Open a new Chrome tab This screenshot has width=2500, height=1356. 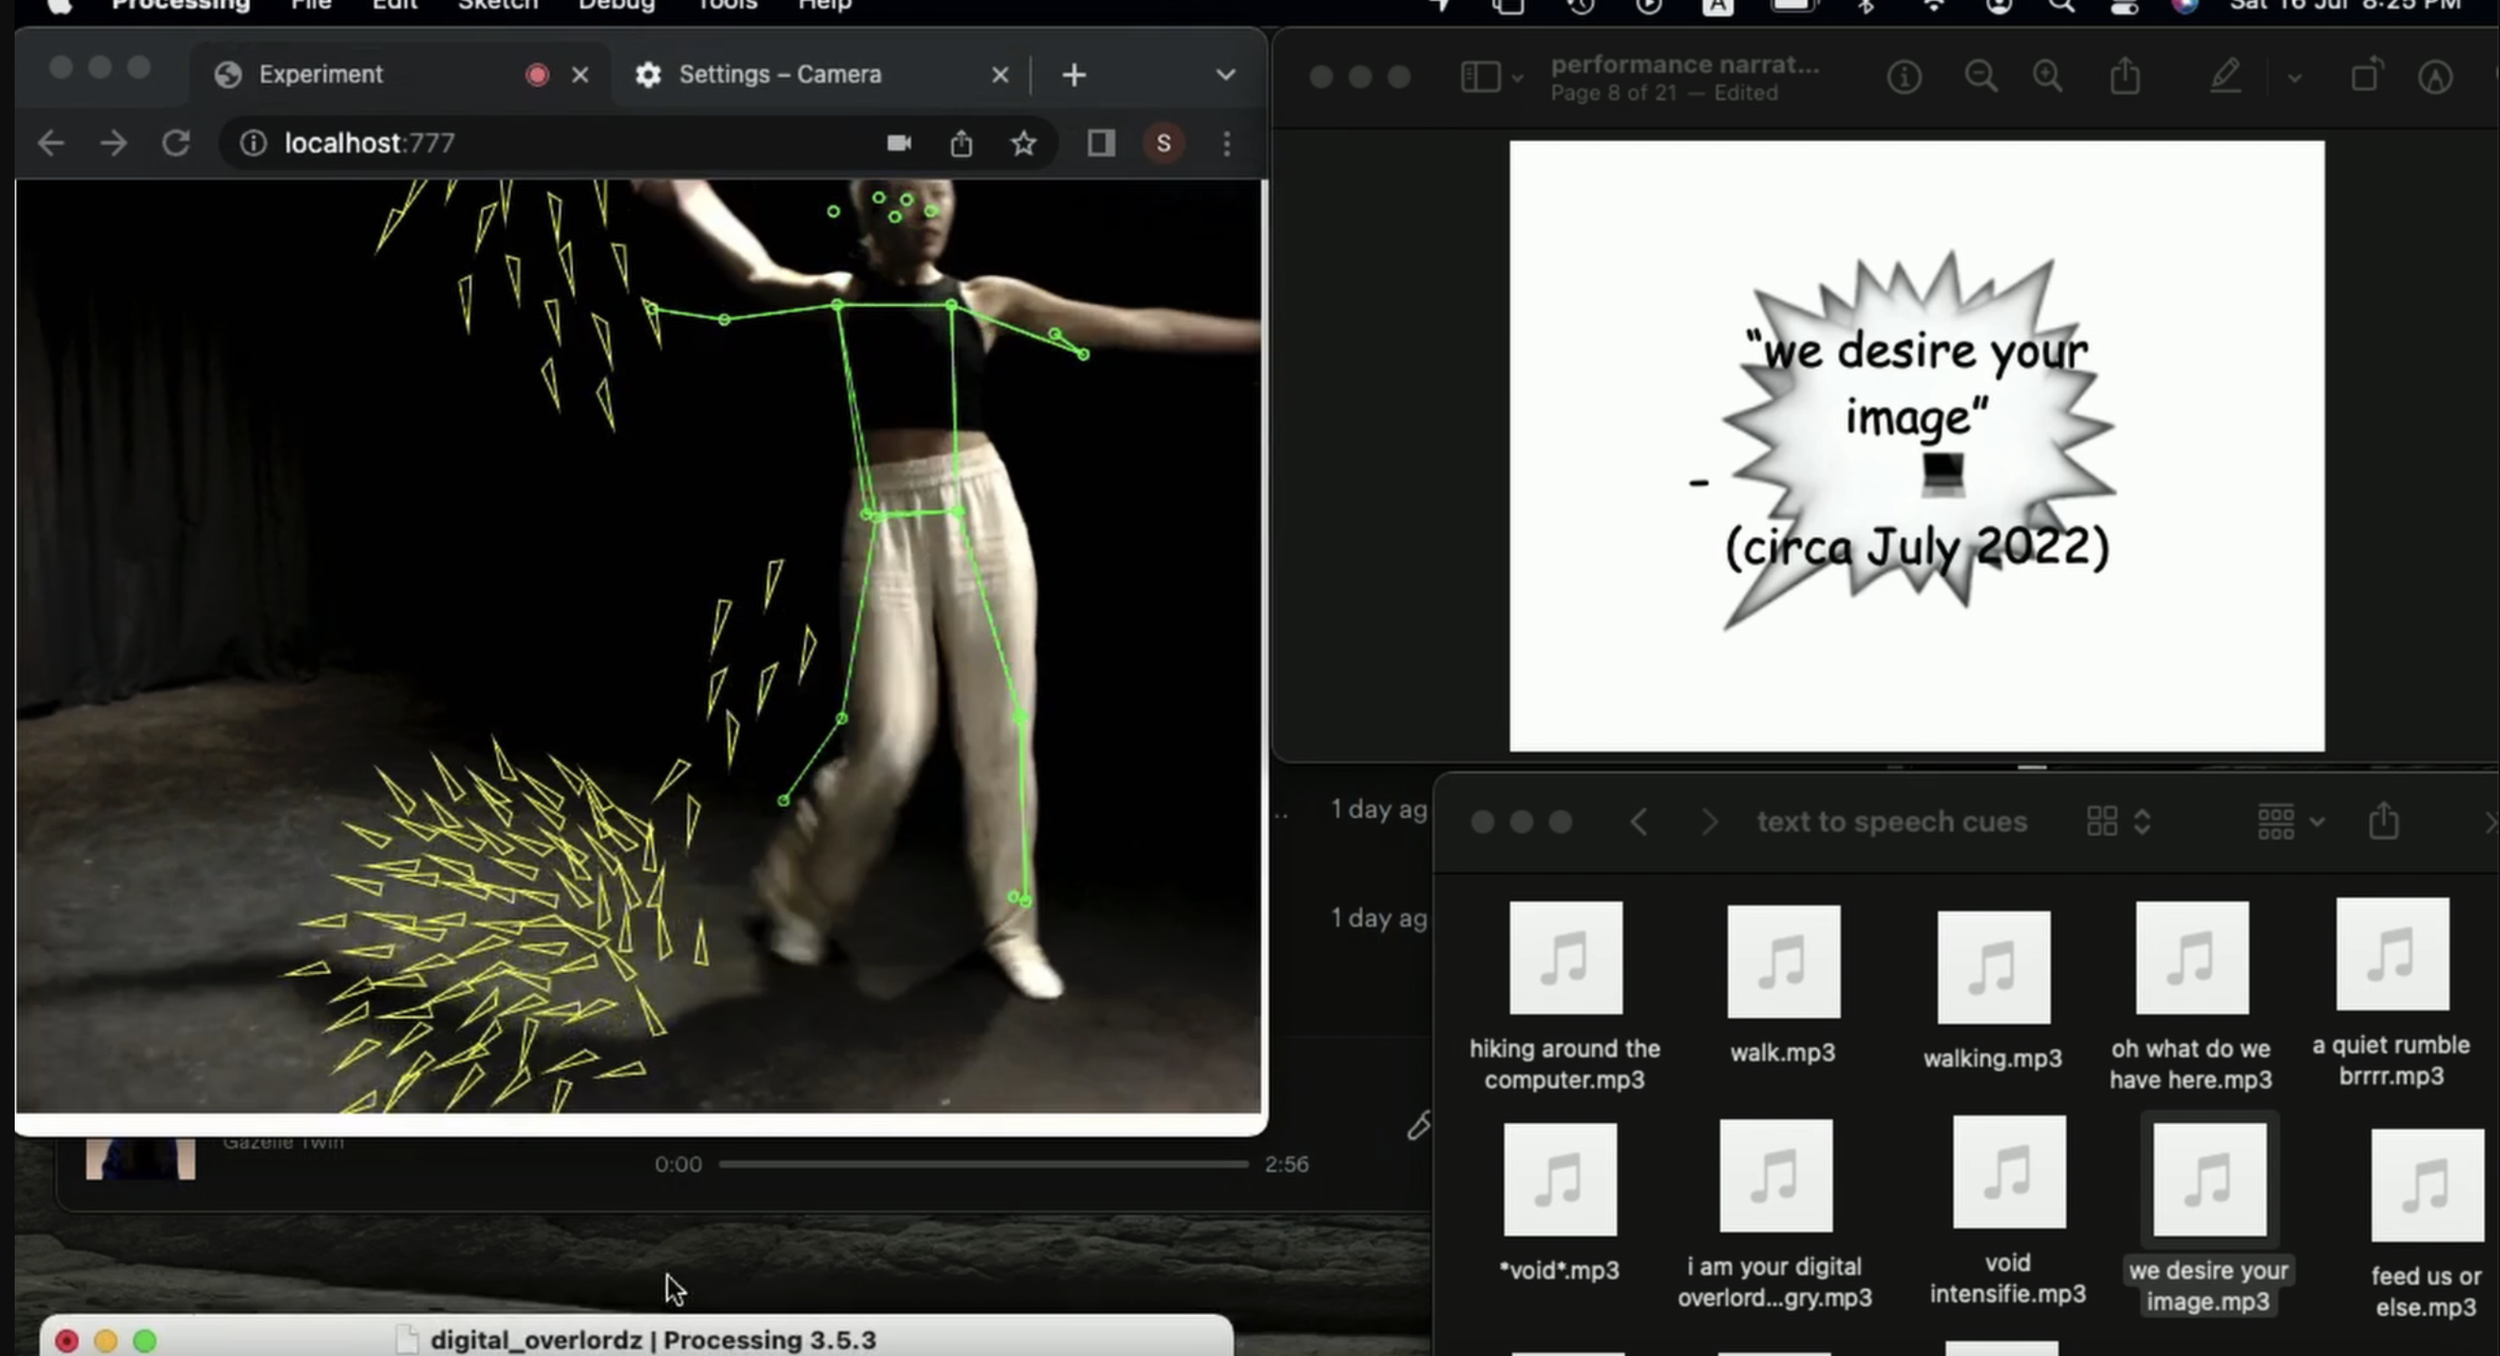point(1073,75)
